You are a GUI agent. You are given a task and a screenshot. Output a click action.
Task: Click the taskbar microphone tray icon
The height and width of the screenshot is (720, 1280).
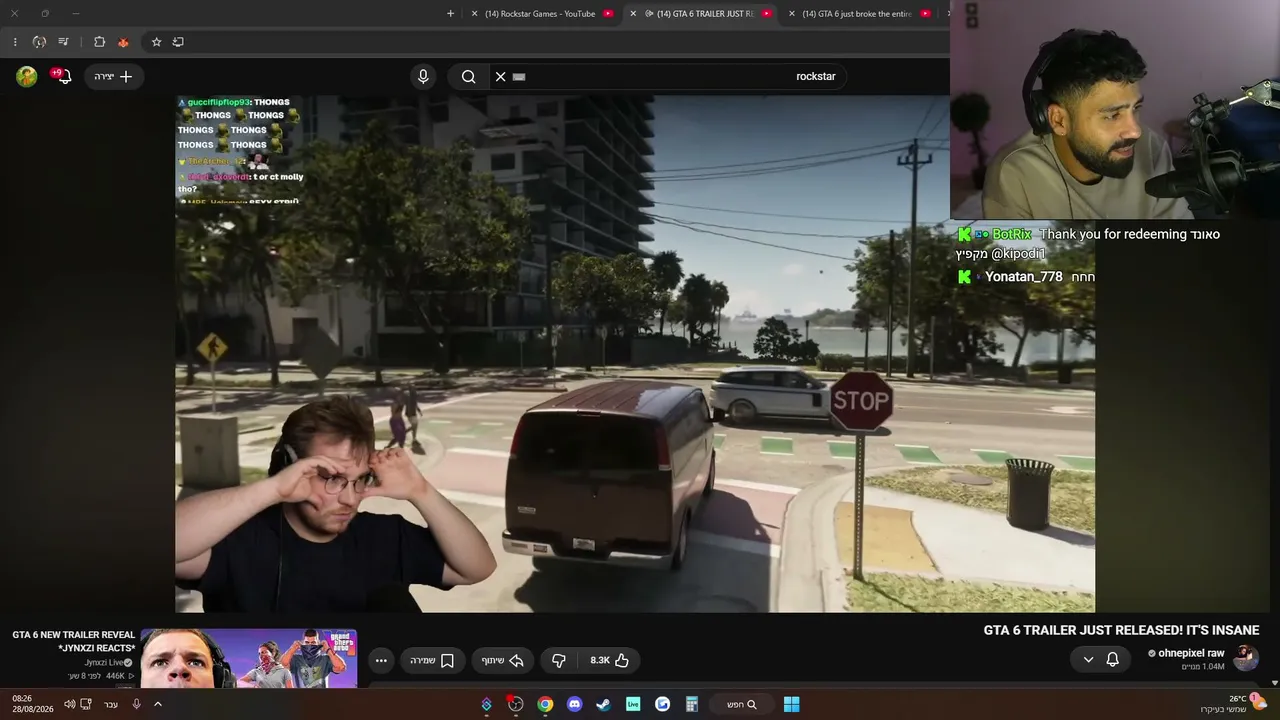137,704
